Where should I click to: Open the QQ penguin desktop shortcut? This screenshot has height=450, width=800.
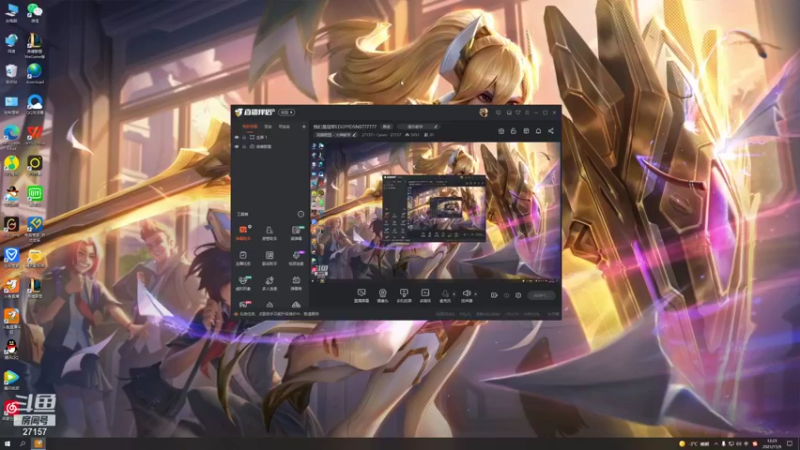tap(11, 349)
